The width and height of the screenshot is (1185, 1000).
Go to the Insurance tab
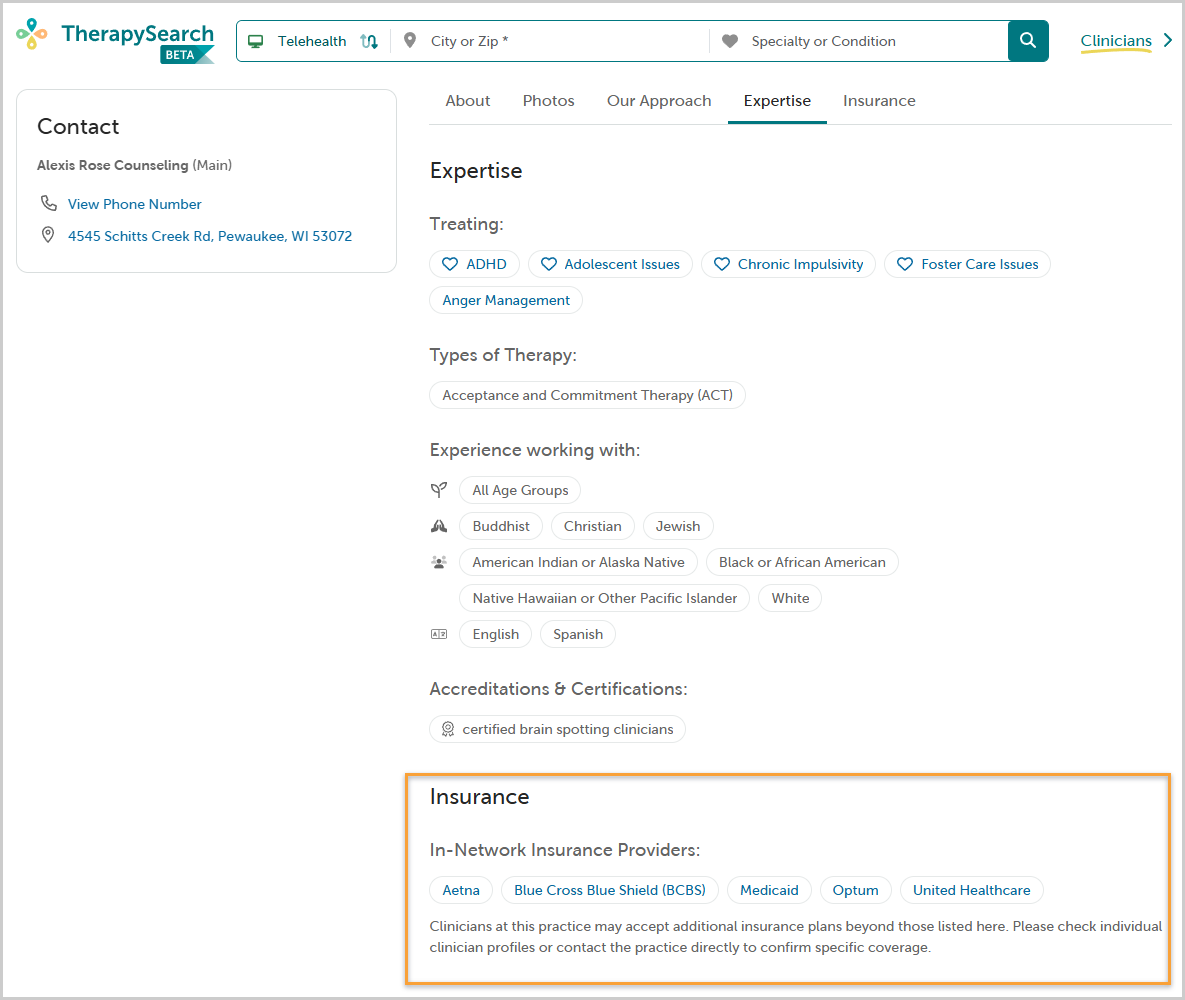click(879, 101)
